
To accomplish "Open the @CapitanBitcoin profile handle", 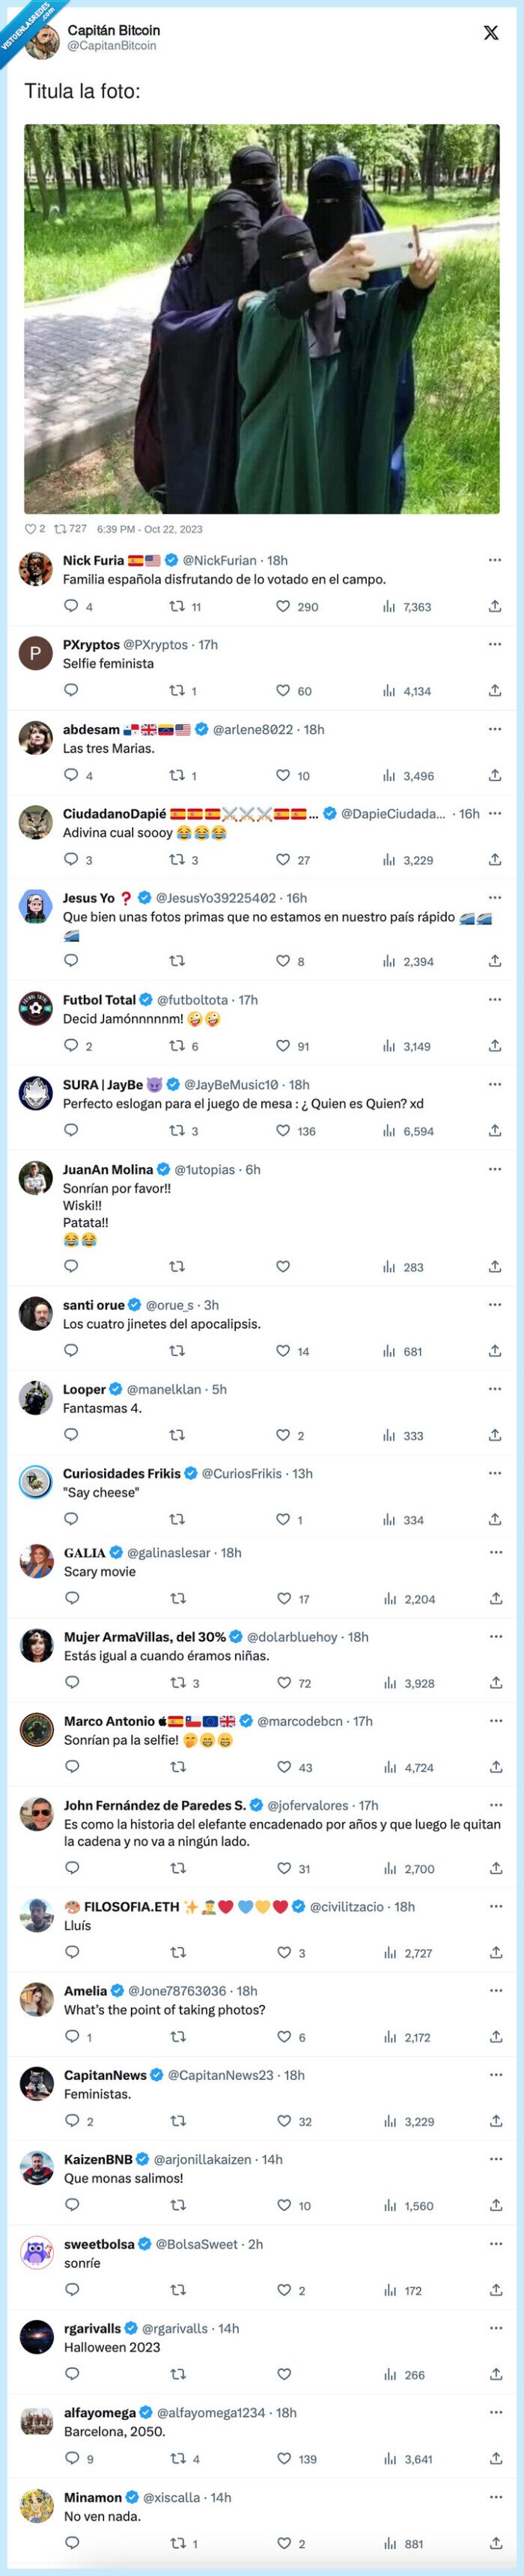I will coord(111,46).
